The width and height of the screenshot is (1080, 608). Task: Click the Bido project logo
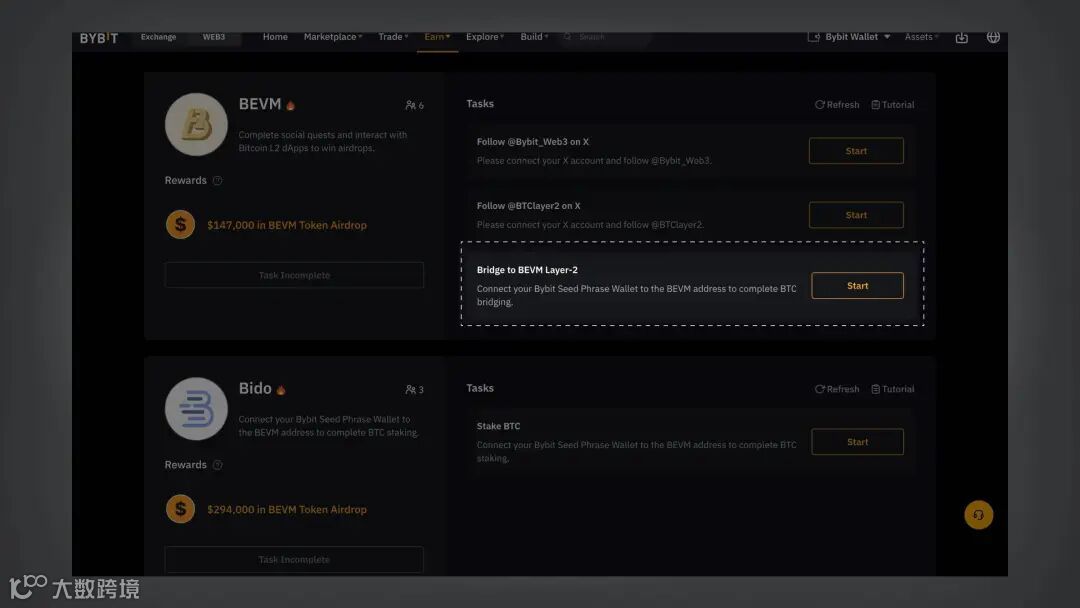pyautogui.click(x=196, y=409)
